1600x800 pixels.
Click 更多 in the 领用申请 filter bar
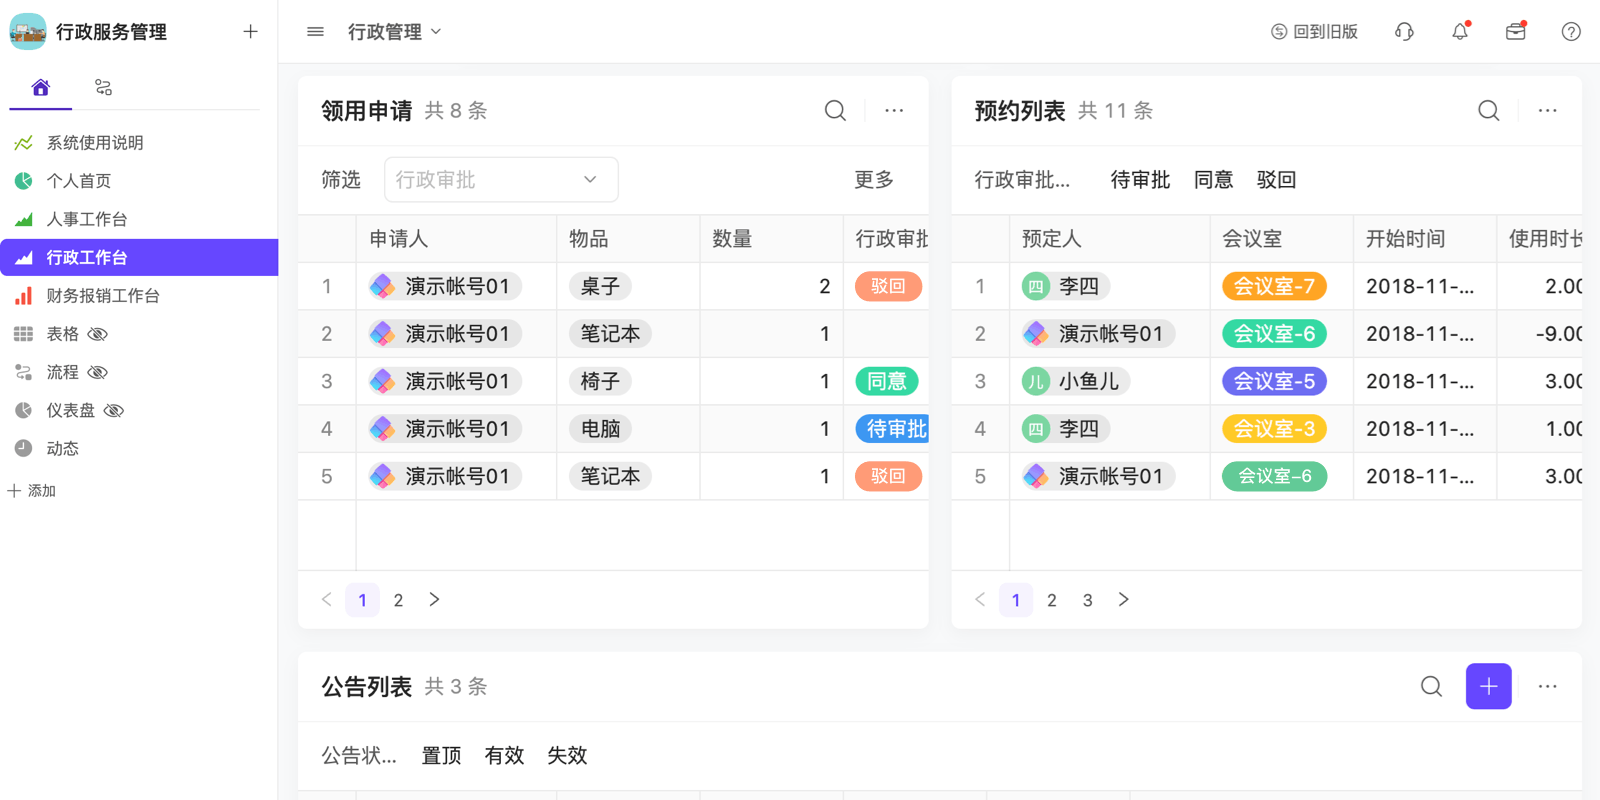(873, 180)
